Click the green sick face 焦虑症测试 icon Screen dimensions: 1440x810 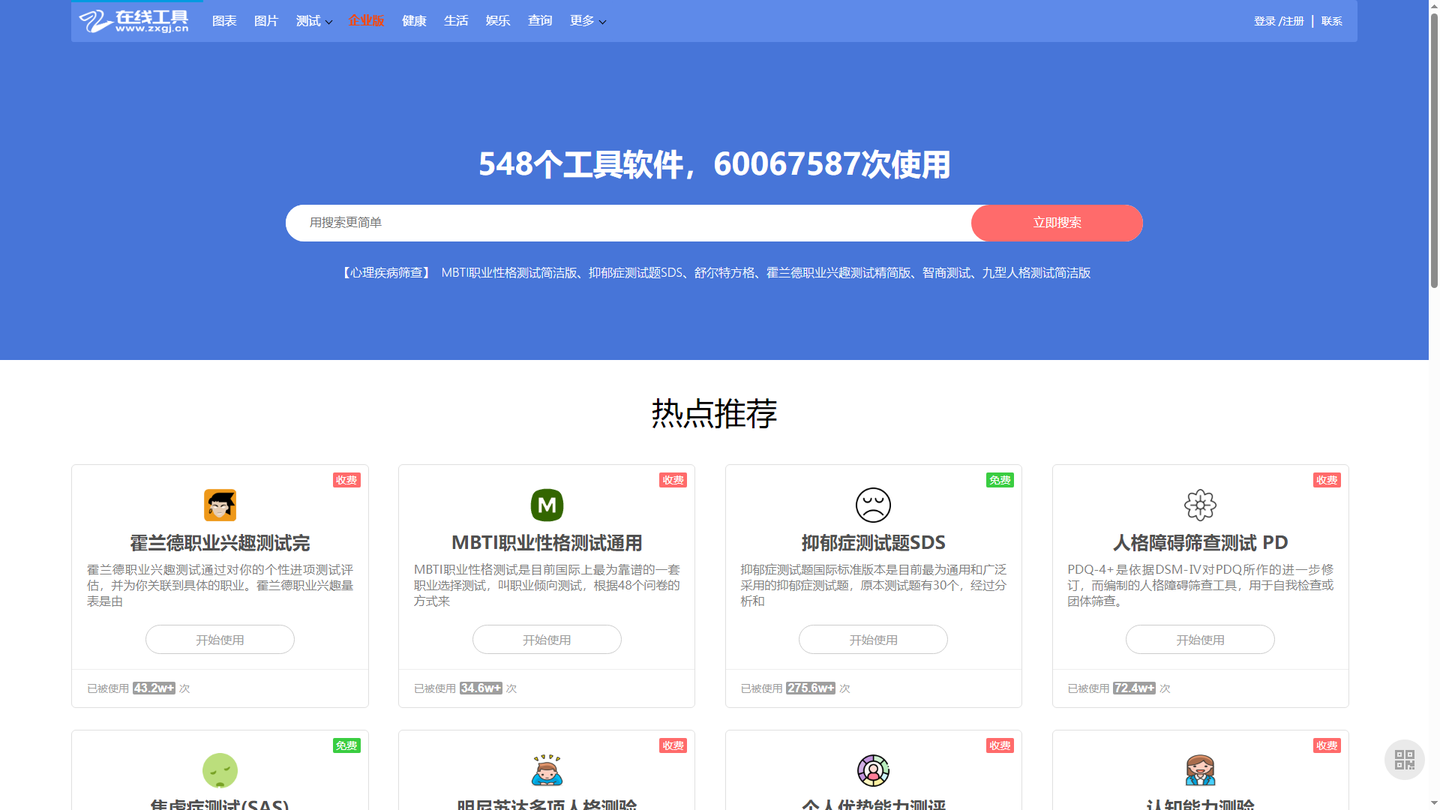220,771
